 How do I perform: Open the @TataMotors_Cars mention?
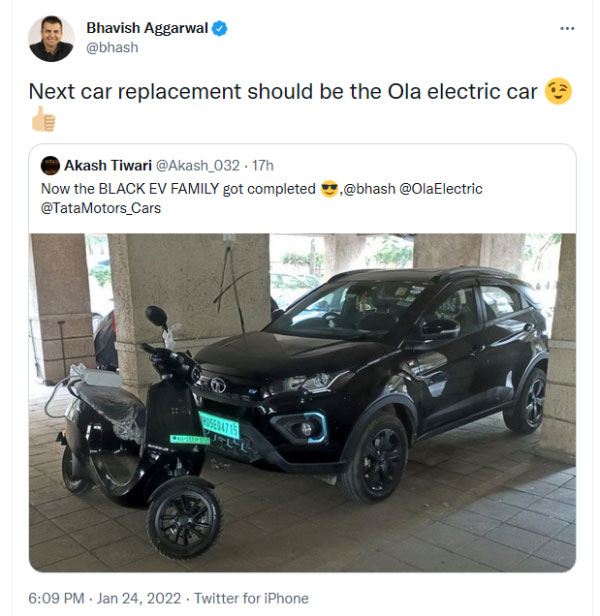pos(101,209)
